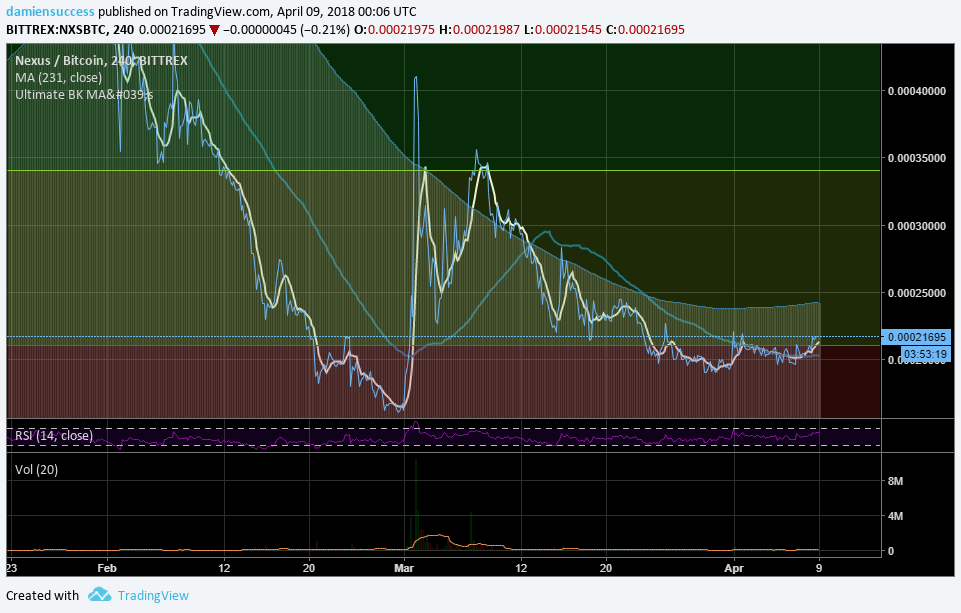This screenshot has height=613, width=961.
Task: Click the red horizontal support line
Action: point(444,346)
